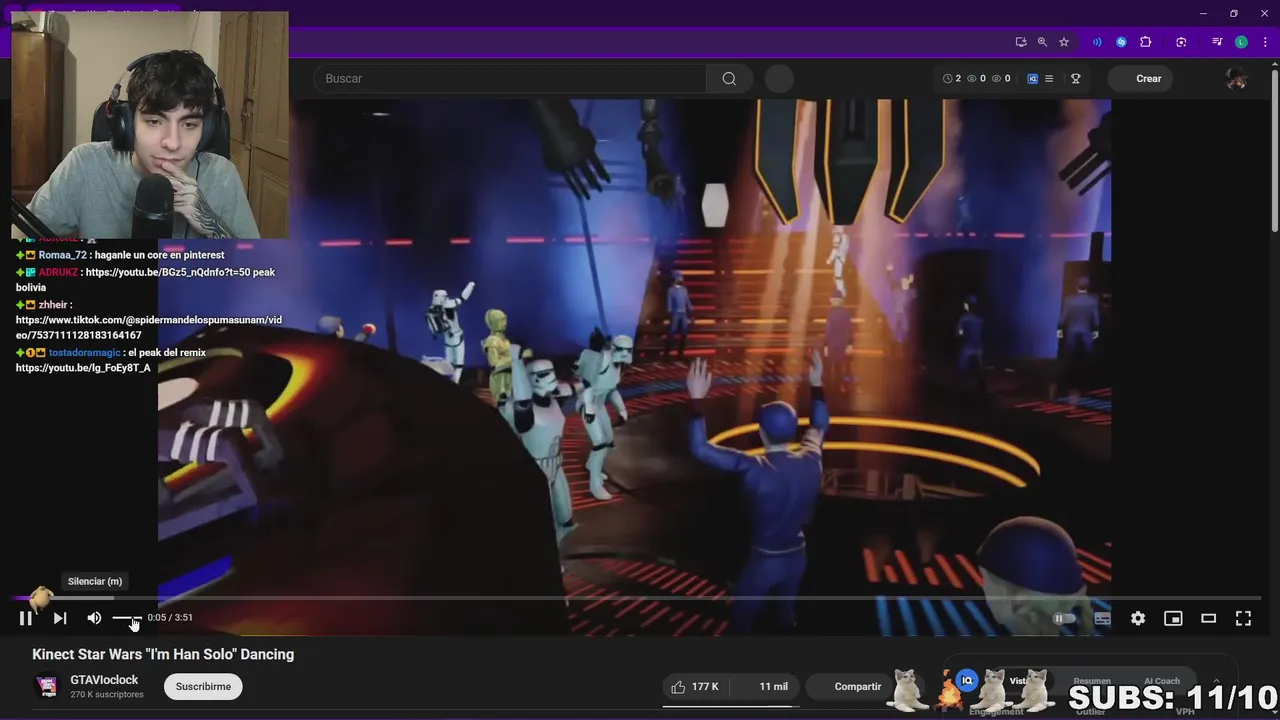Viewport: 1280px width, 720px height.
Task: Click the video title 'Kinect Star Wars'
Action: pyautogui.click(x=163, y=654)
